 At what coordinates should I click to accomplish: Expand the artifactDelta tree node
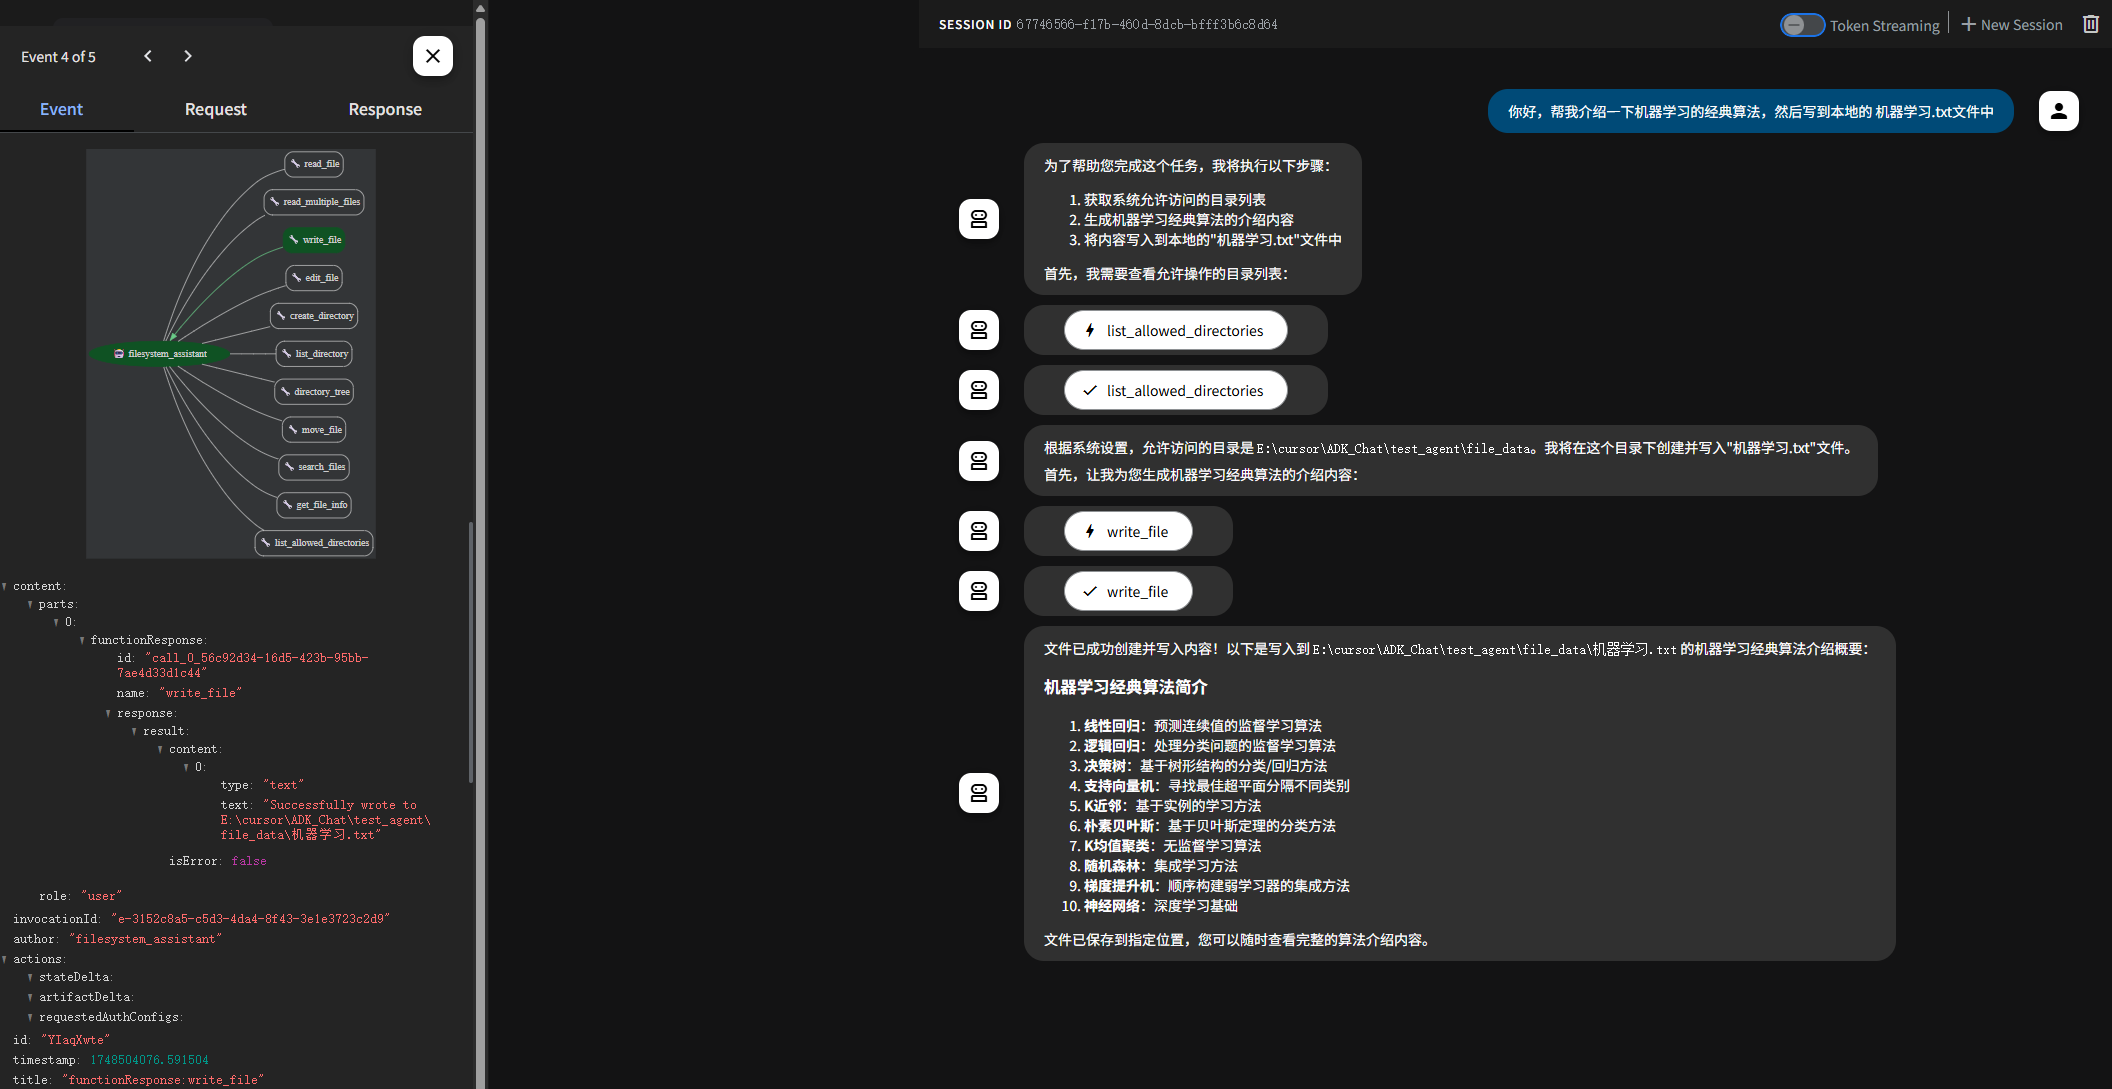[x=30, y=997]
